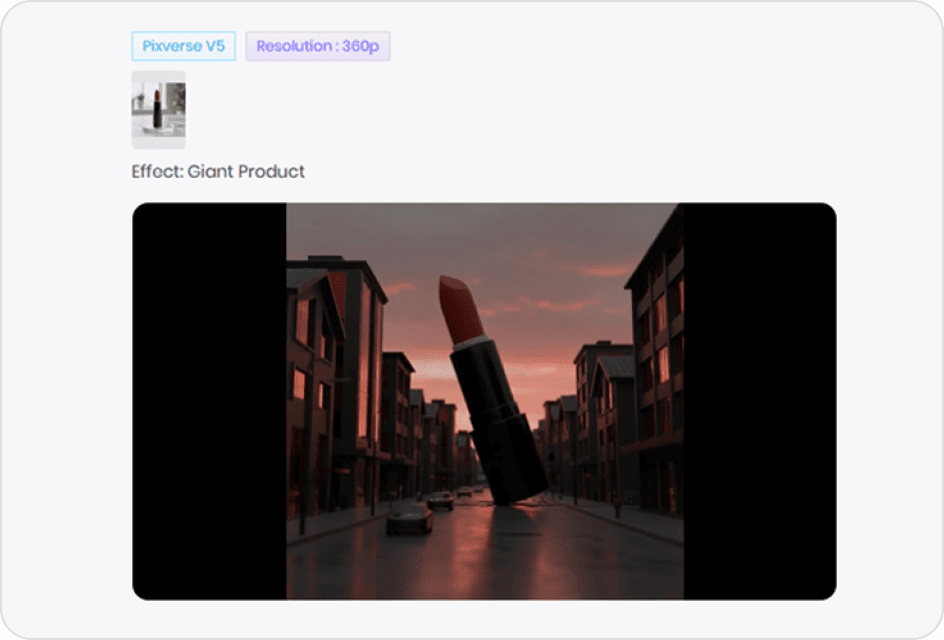Select the Resolution : 360p badge
Screen dimensions: 944x640
pyautogui.click(x=318, y=46)
